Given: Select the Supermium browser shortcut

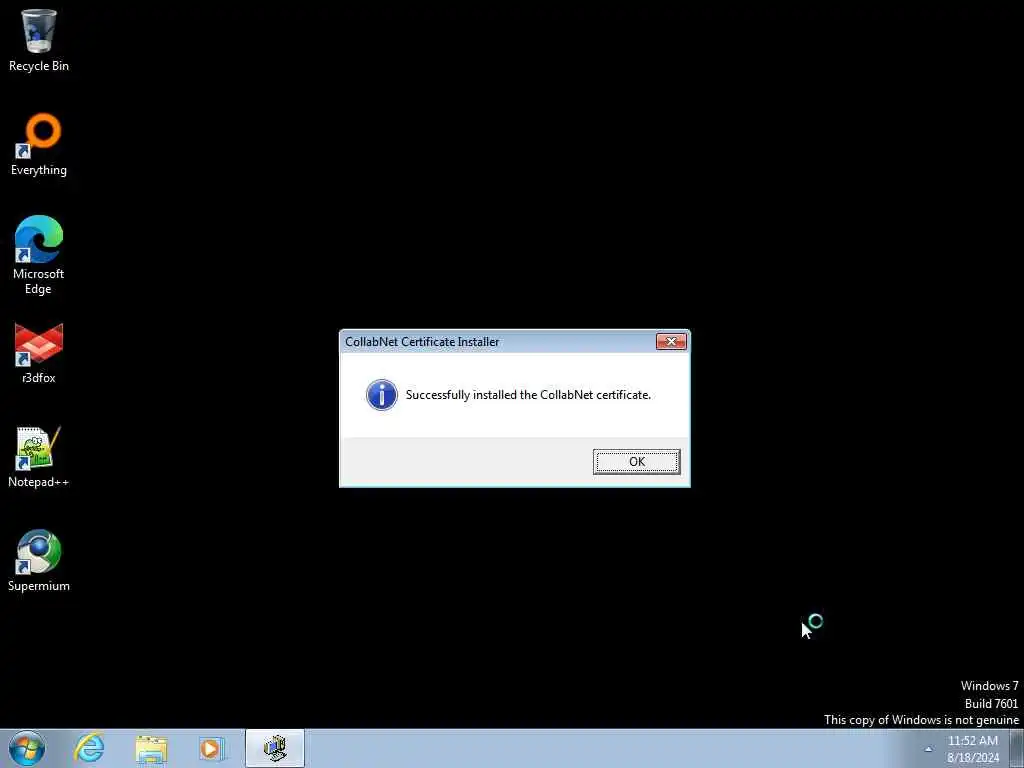Looking at the screenshot, I should (39, 561).
